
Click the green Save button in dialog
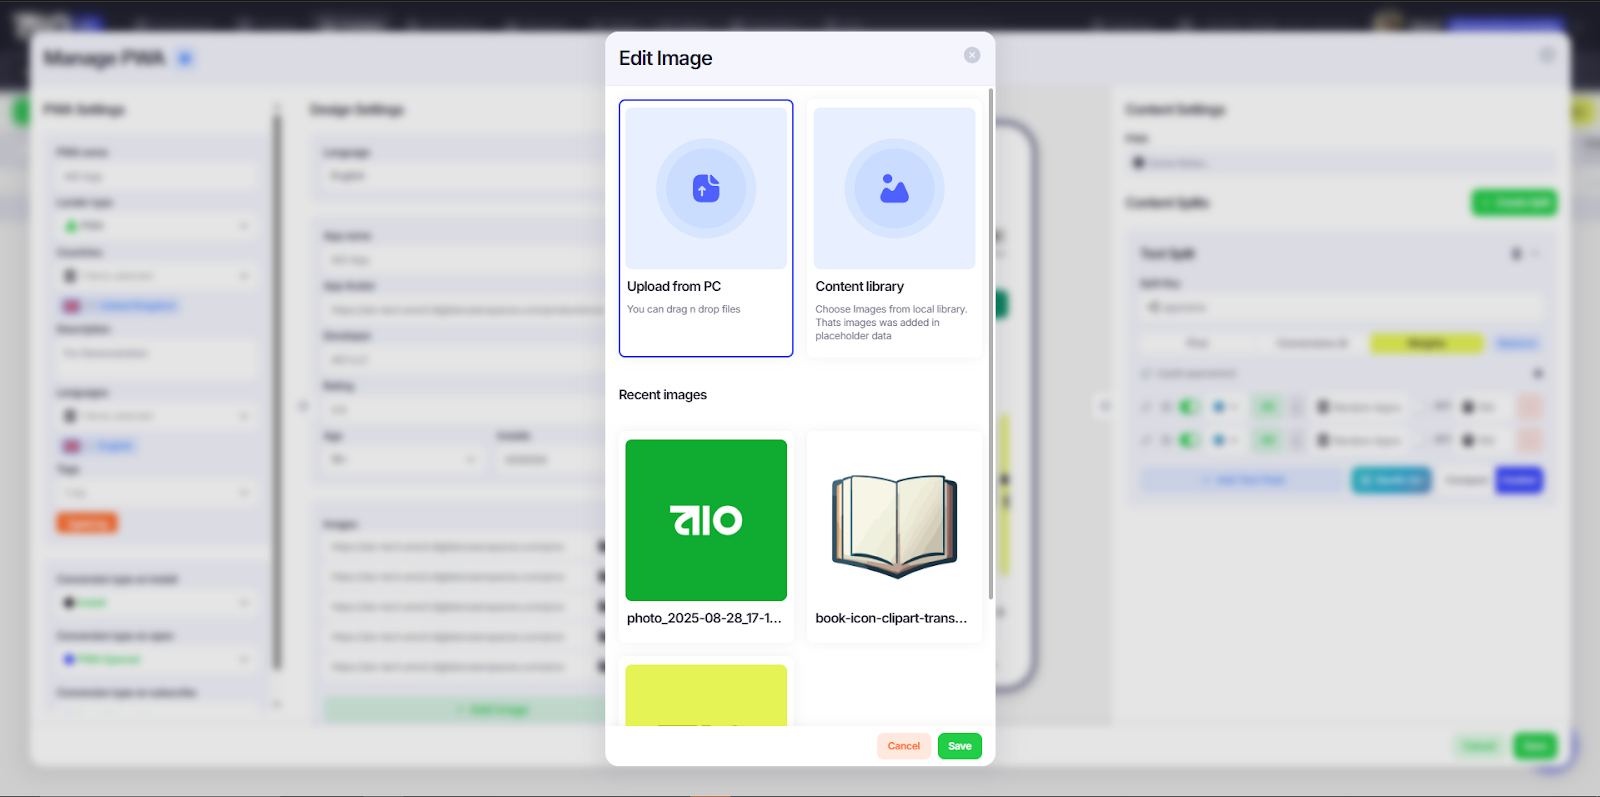pyautogui.click(x=959, y=746)
